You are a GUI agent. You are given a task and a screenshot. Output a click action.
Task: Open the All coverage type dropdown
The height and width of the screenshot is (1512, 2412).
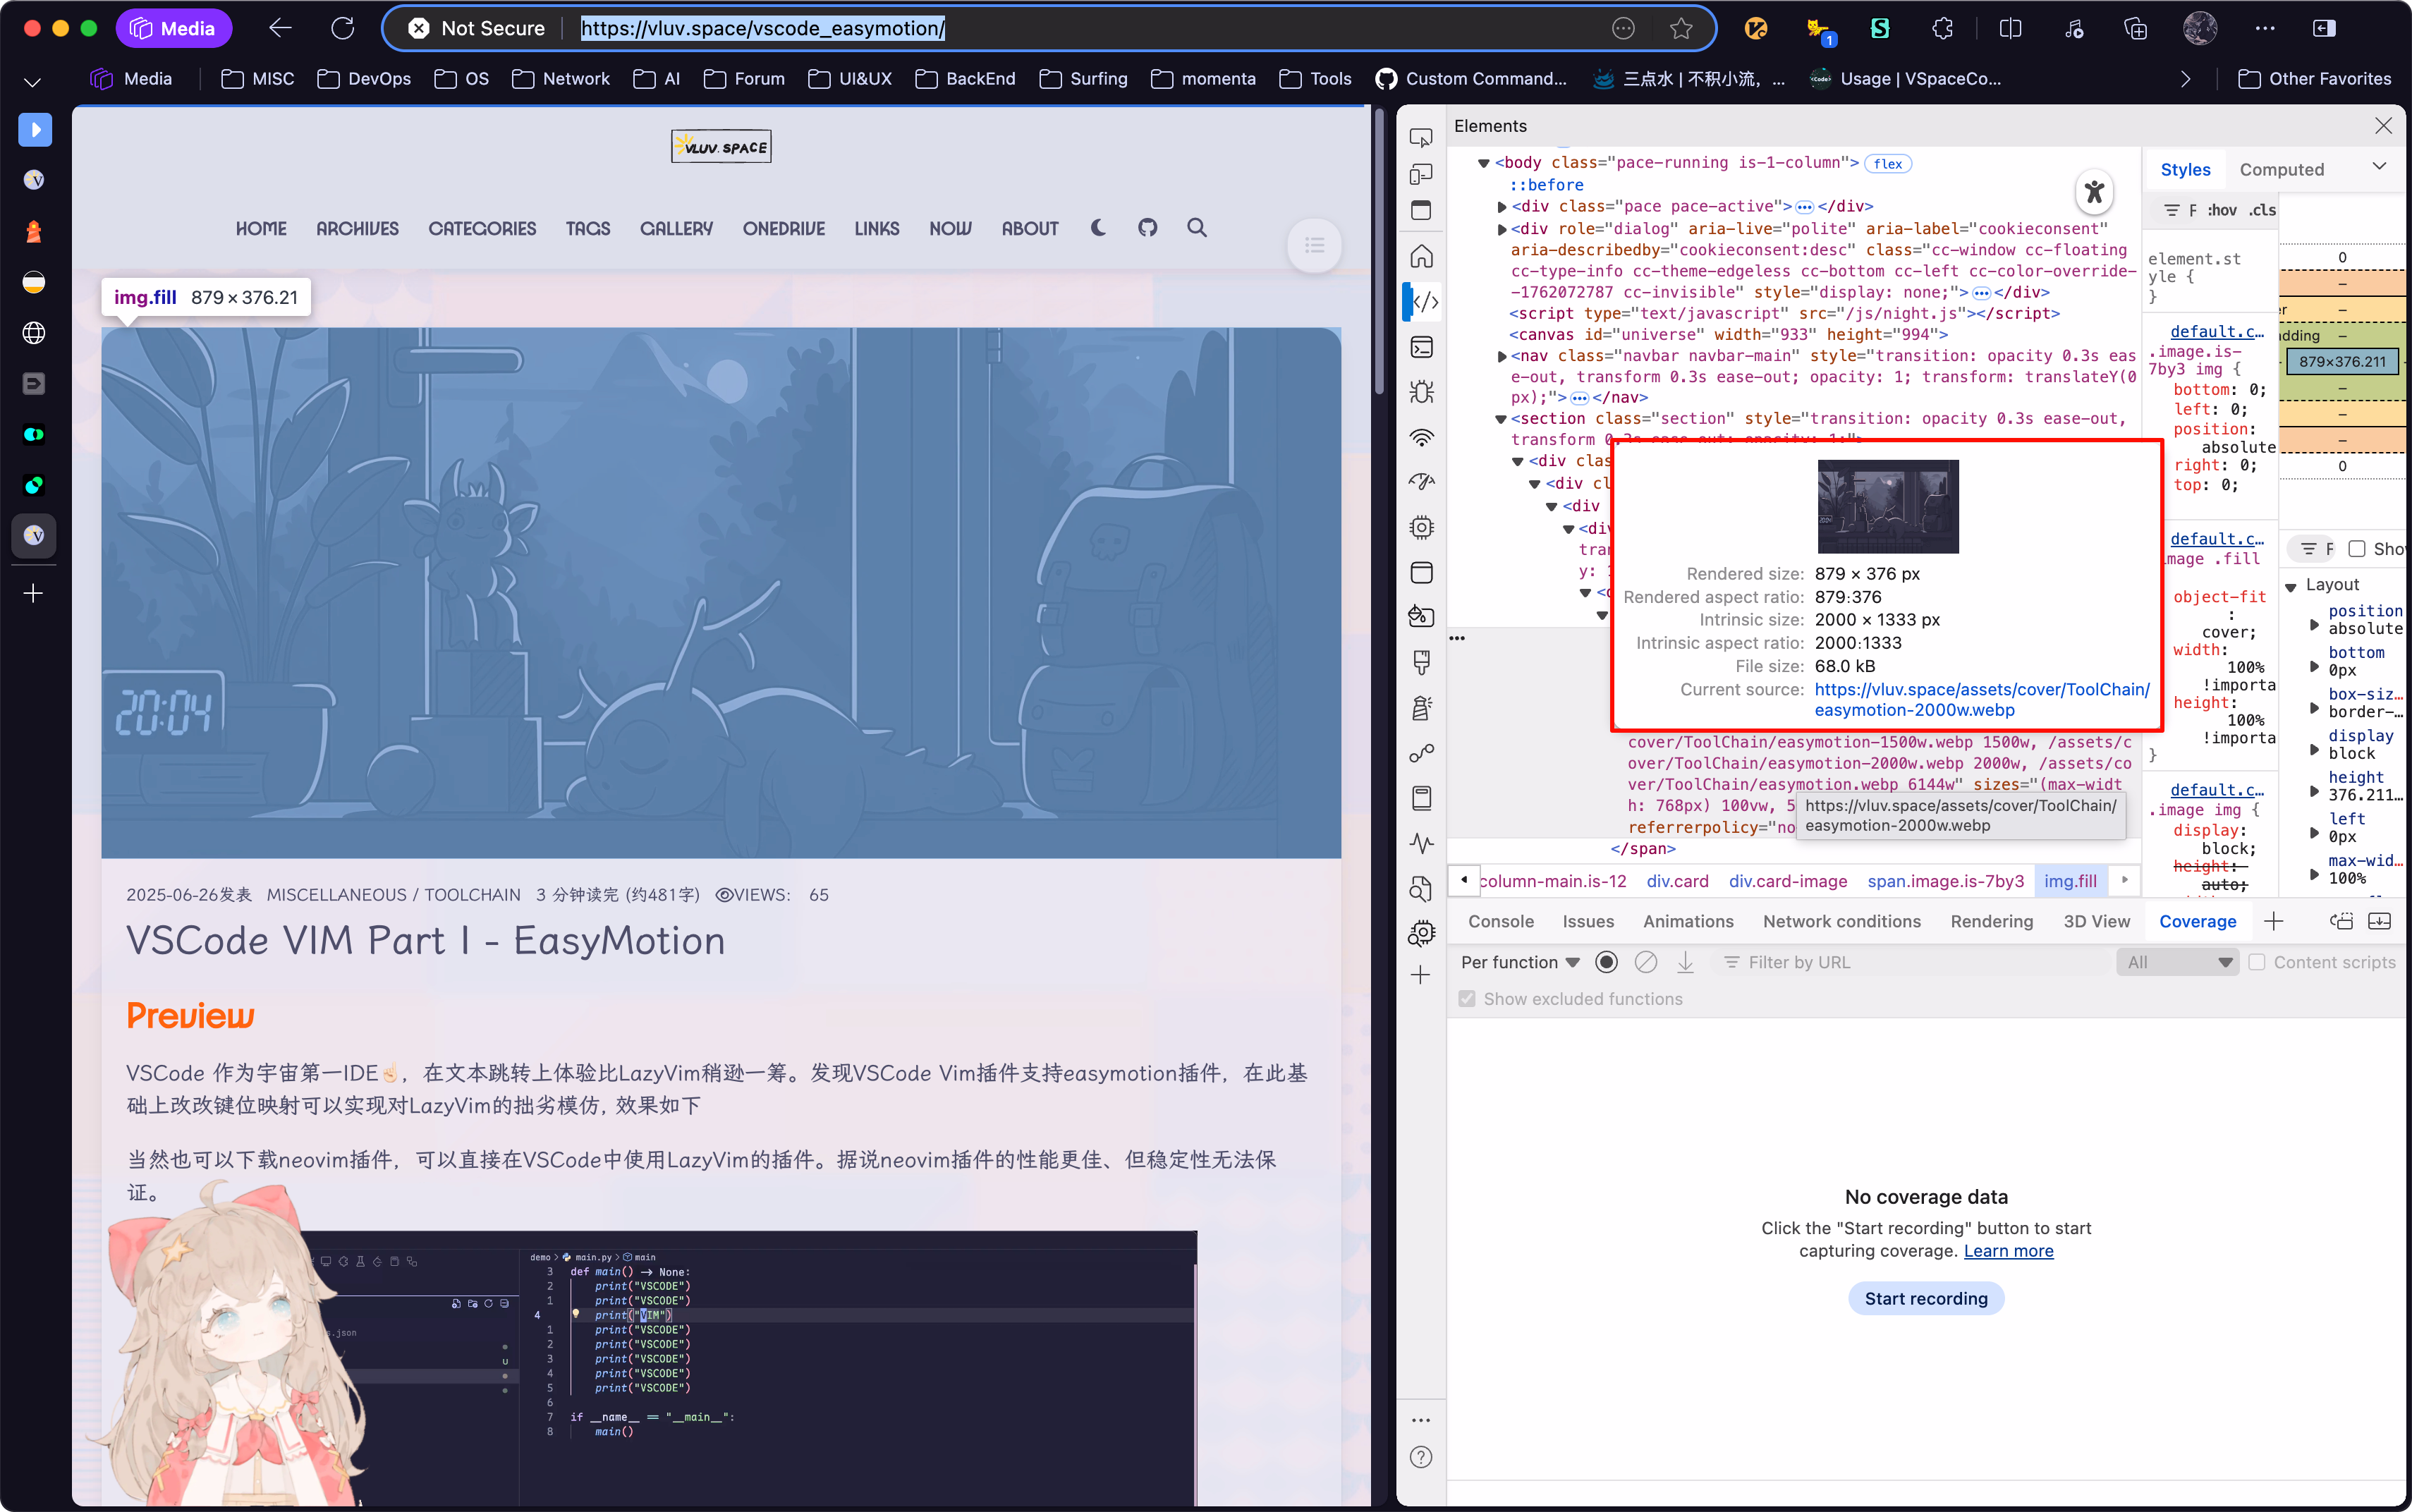[x=2179, y=962]
